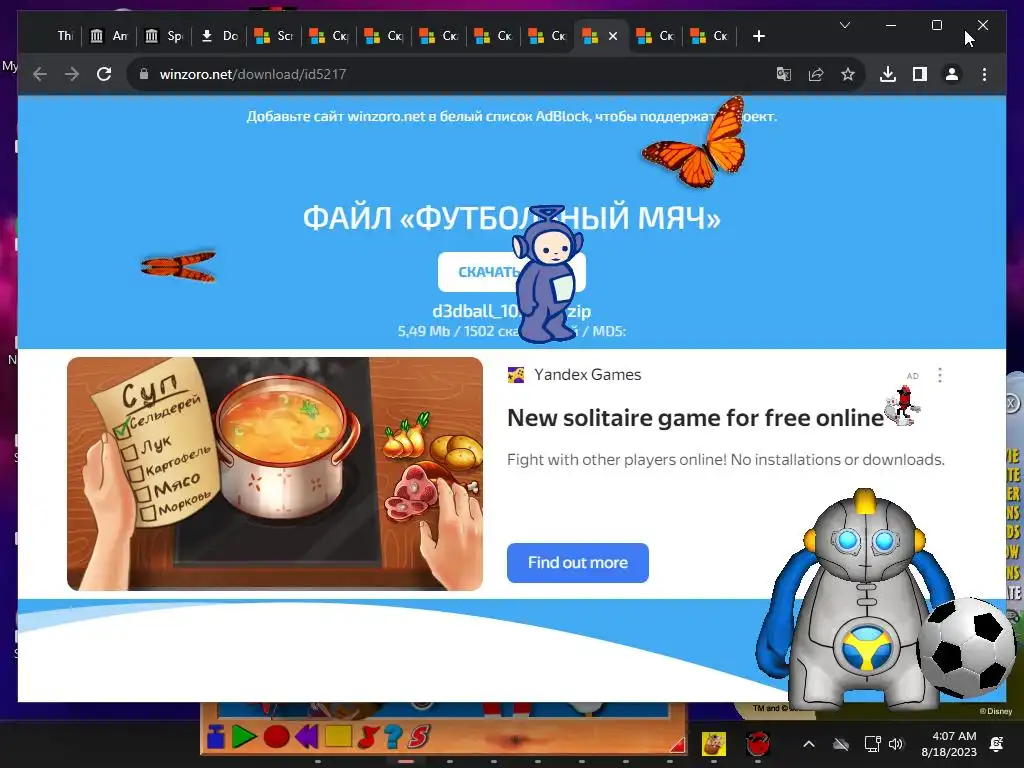Screen dimensions: 1024x768
Task: Open the Chrome profile avatar
Action: point(952,74)
